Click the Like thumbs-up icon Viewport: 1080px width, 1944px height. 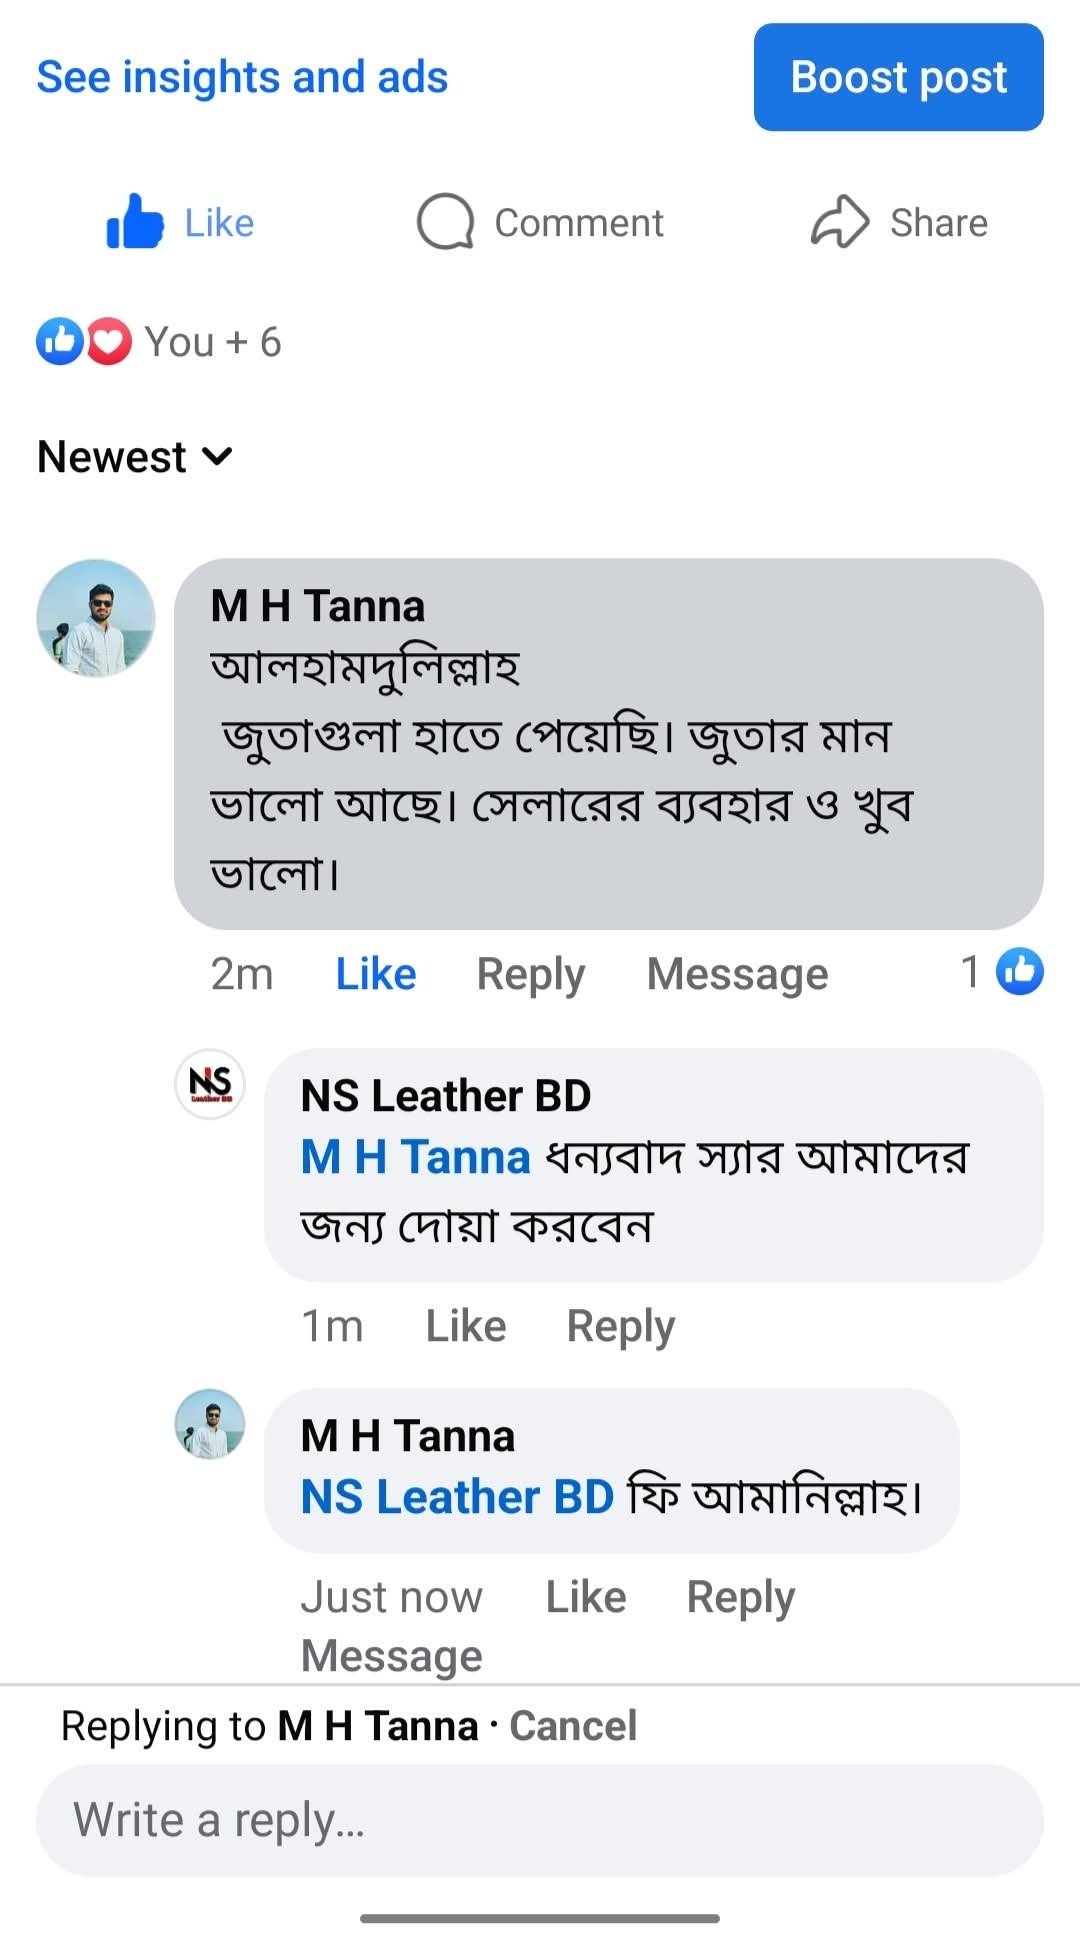(135, 222)
